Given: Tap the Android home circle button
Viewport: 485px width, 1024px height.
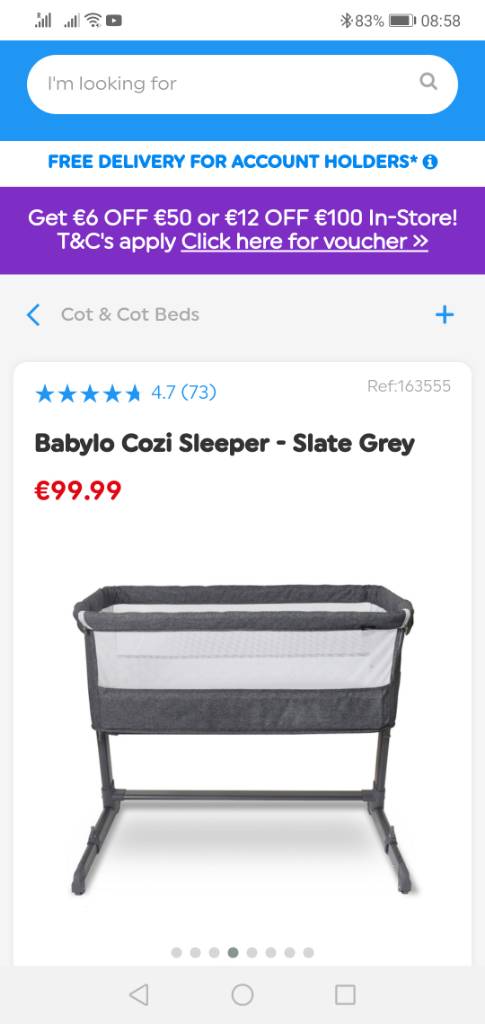Looking at the screenshot, I should pyautogui.click(x=242, y=995).
